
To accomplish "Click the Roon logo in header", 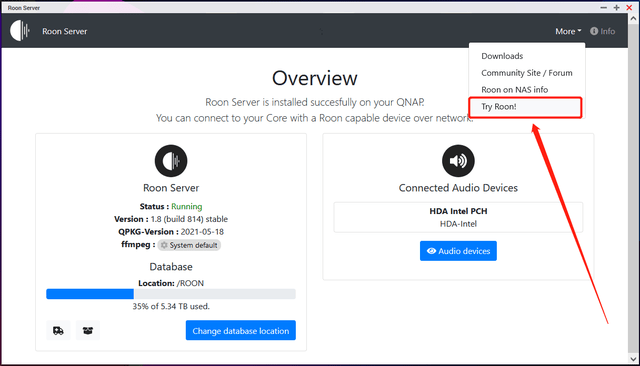I will [20, 31].
